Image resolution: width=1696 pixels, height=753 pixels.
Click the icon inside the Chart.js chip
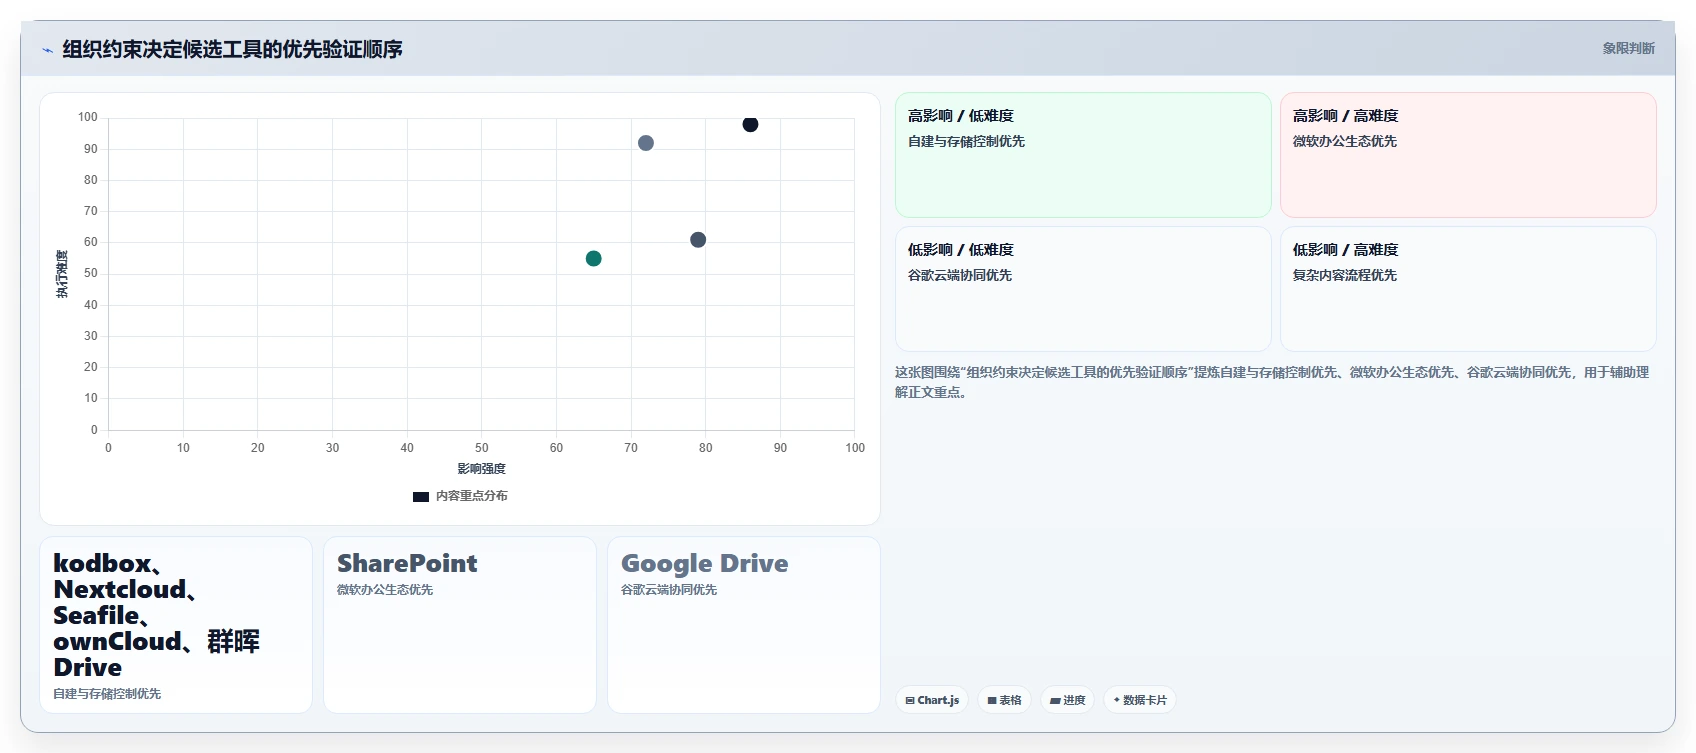(910, 701)
